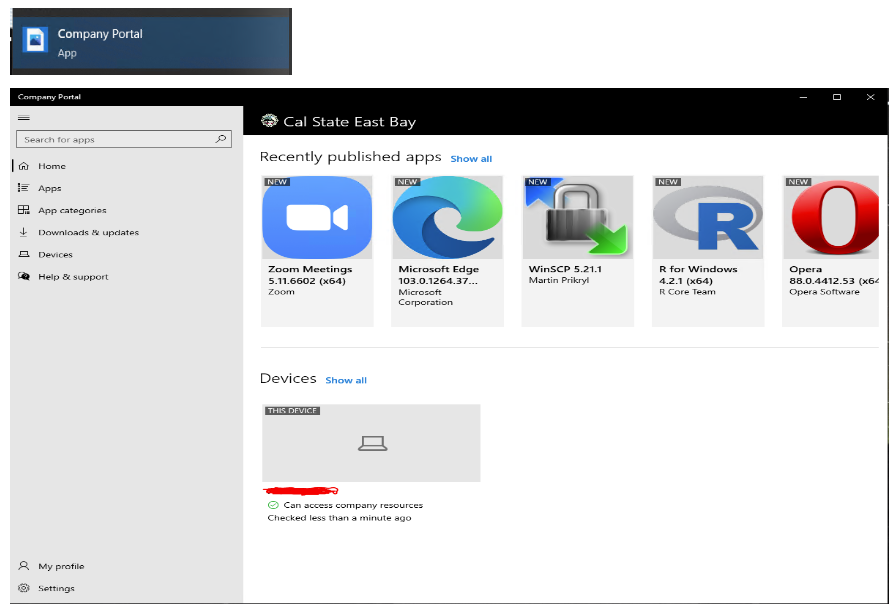The width and height of the screenshot is (890, 604).
Task: Click the My profile person icon
Action: coord(23,566)
